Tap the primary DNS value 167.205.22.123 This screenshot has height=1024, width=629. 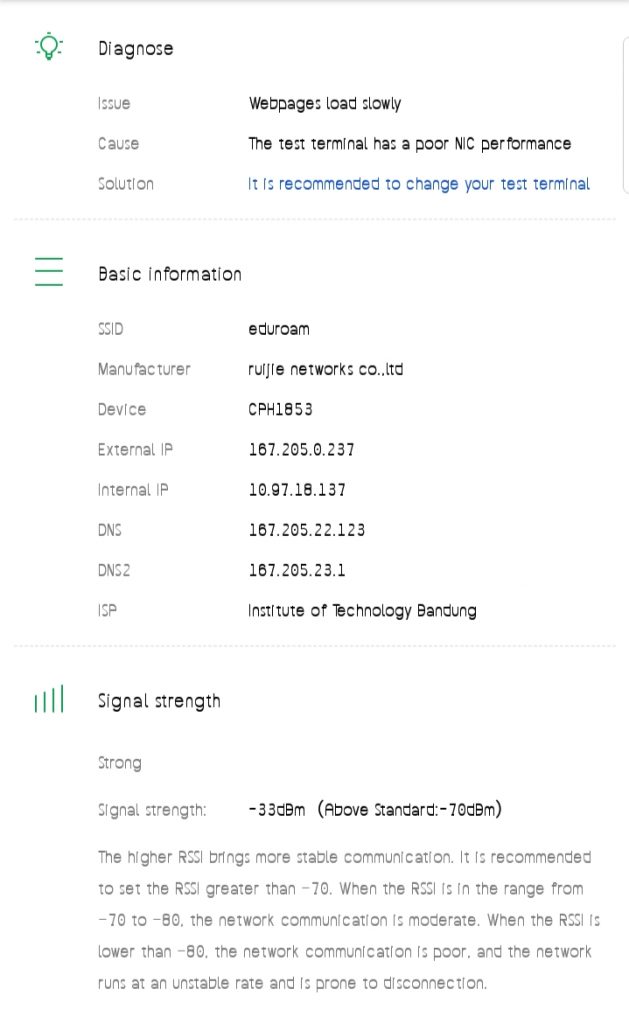(306, 530)
